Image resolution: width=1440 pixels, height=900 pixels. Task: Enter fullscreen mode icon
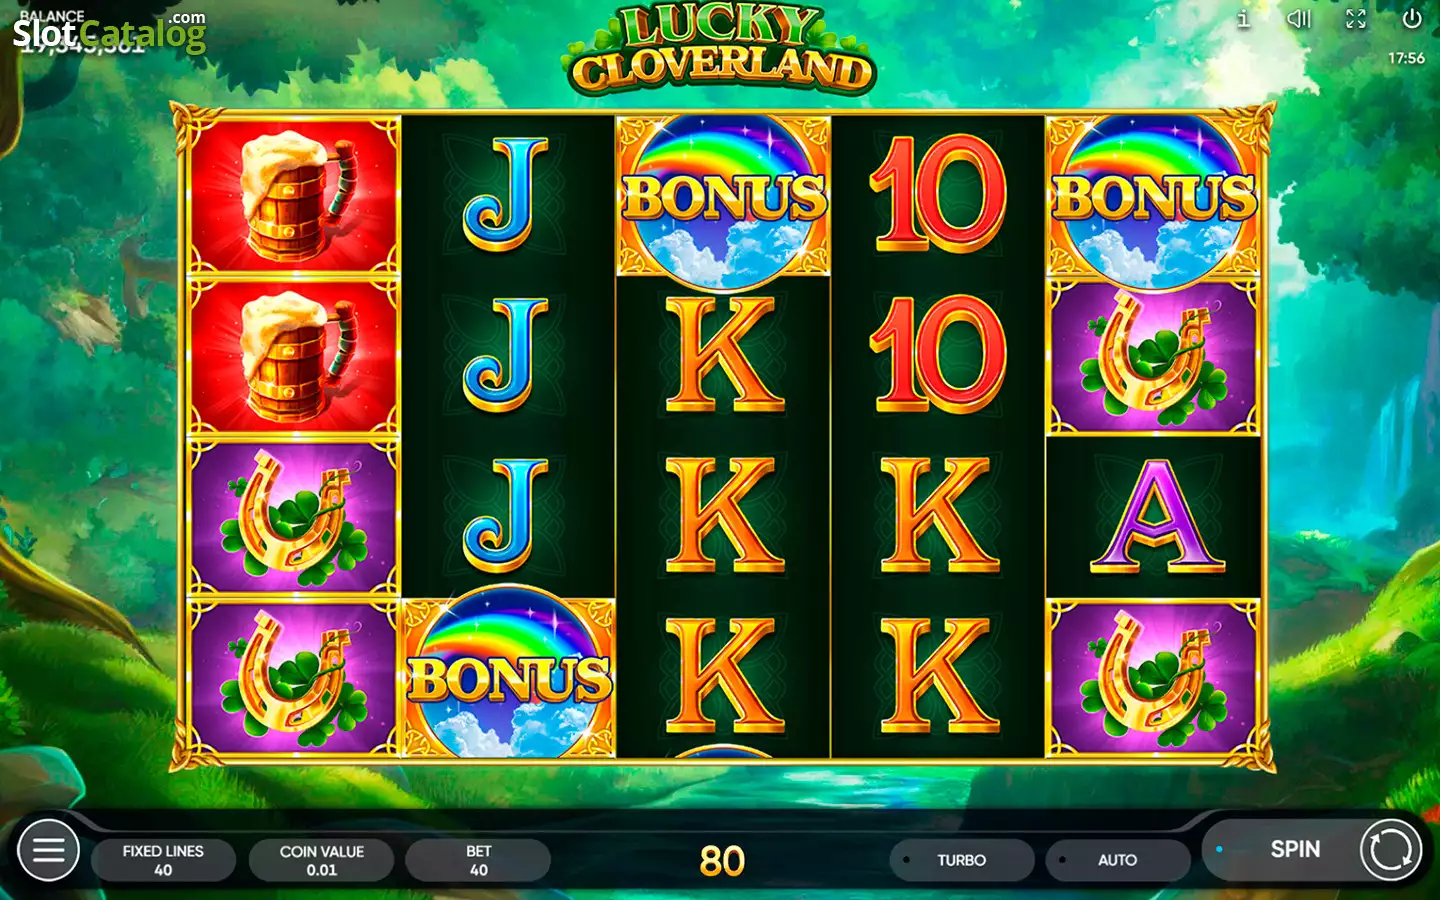(1356, 19)
